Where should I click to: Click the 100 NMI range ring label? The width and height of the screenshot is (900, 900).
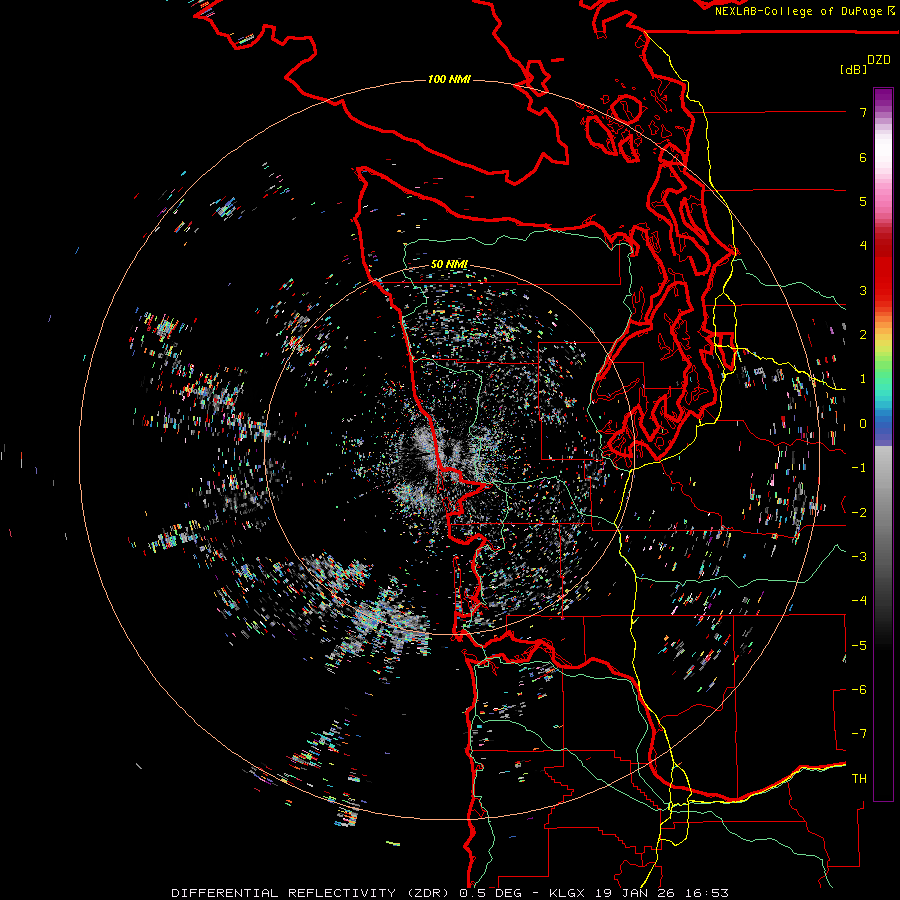click(449, 79)
